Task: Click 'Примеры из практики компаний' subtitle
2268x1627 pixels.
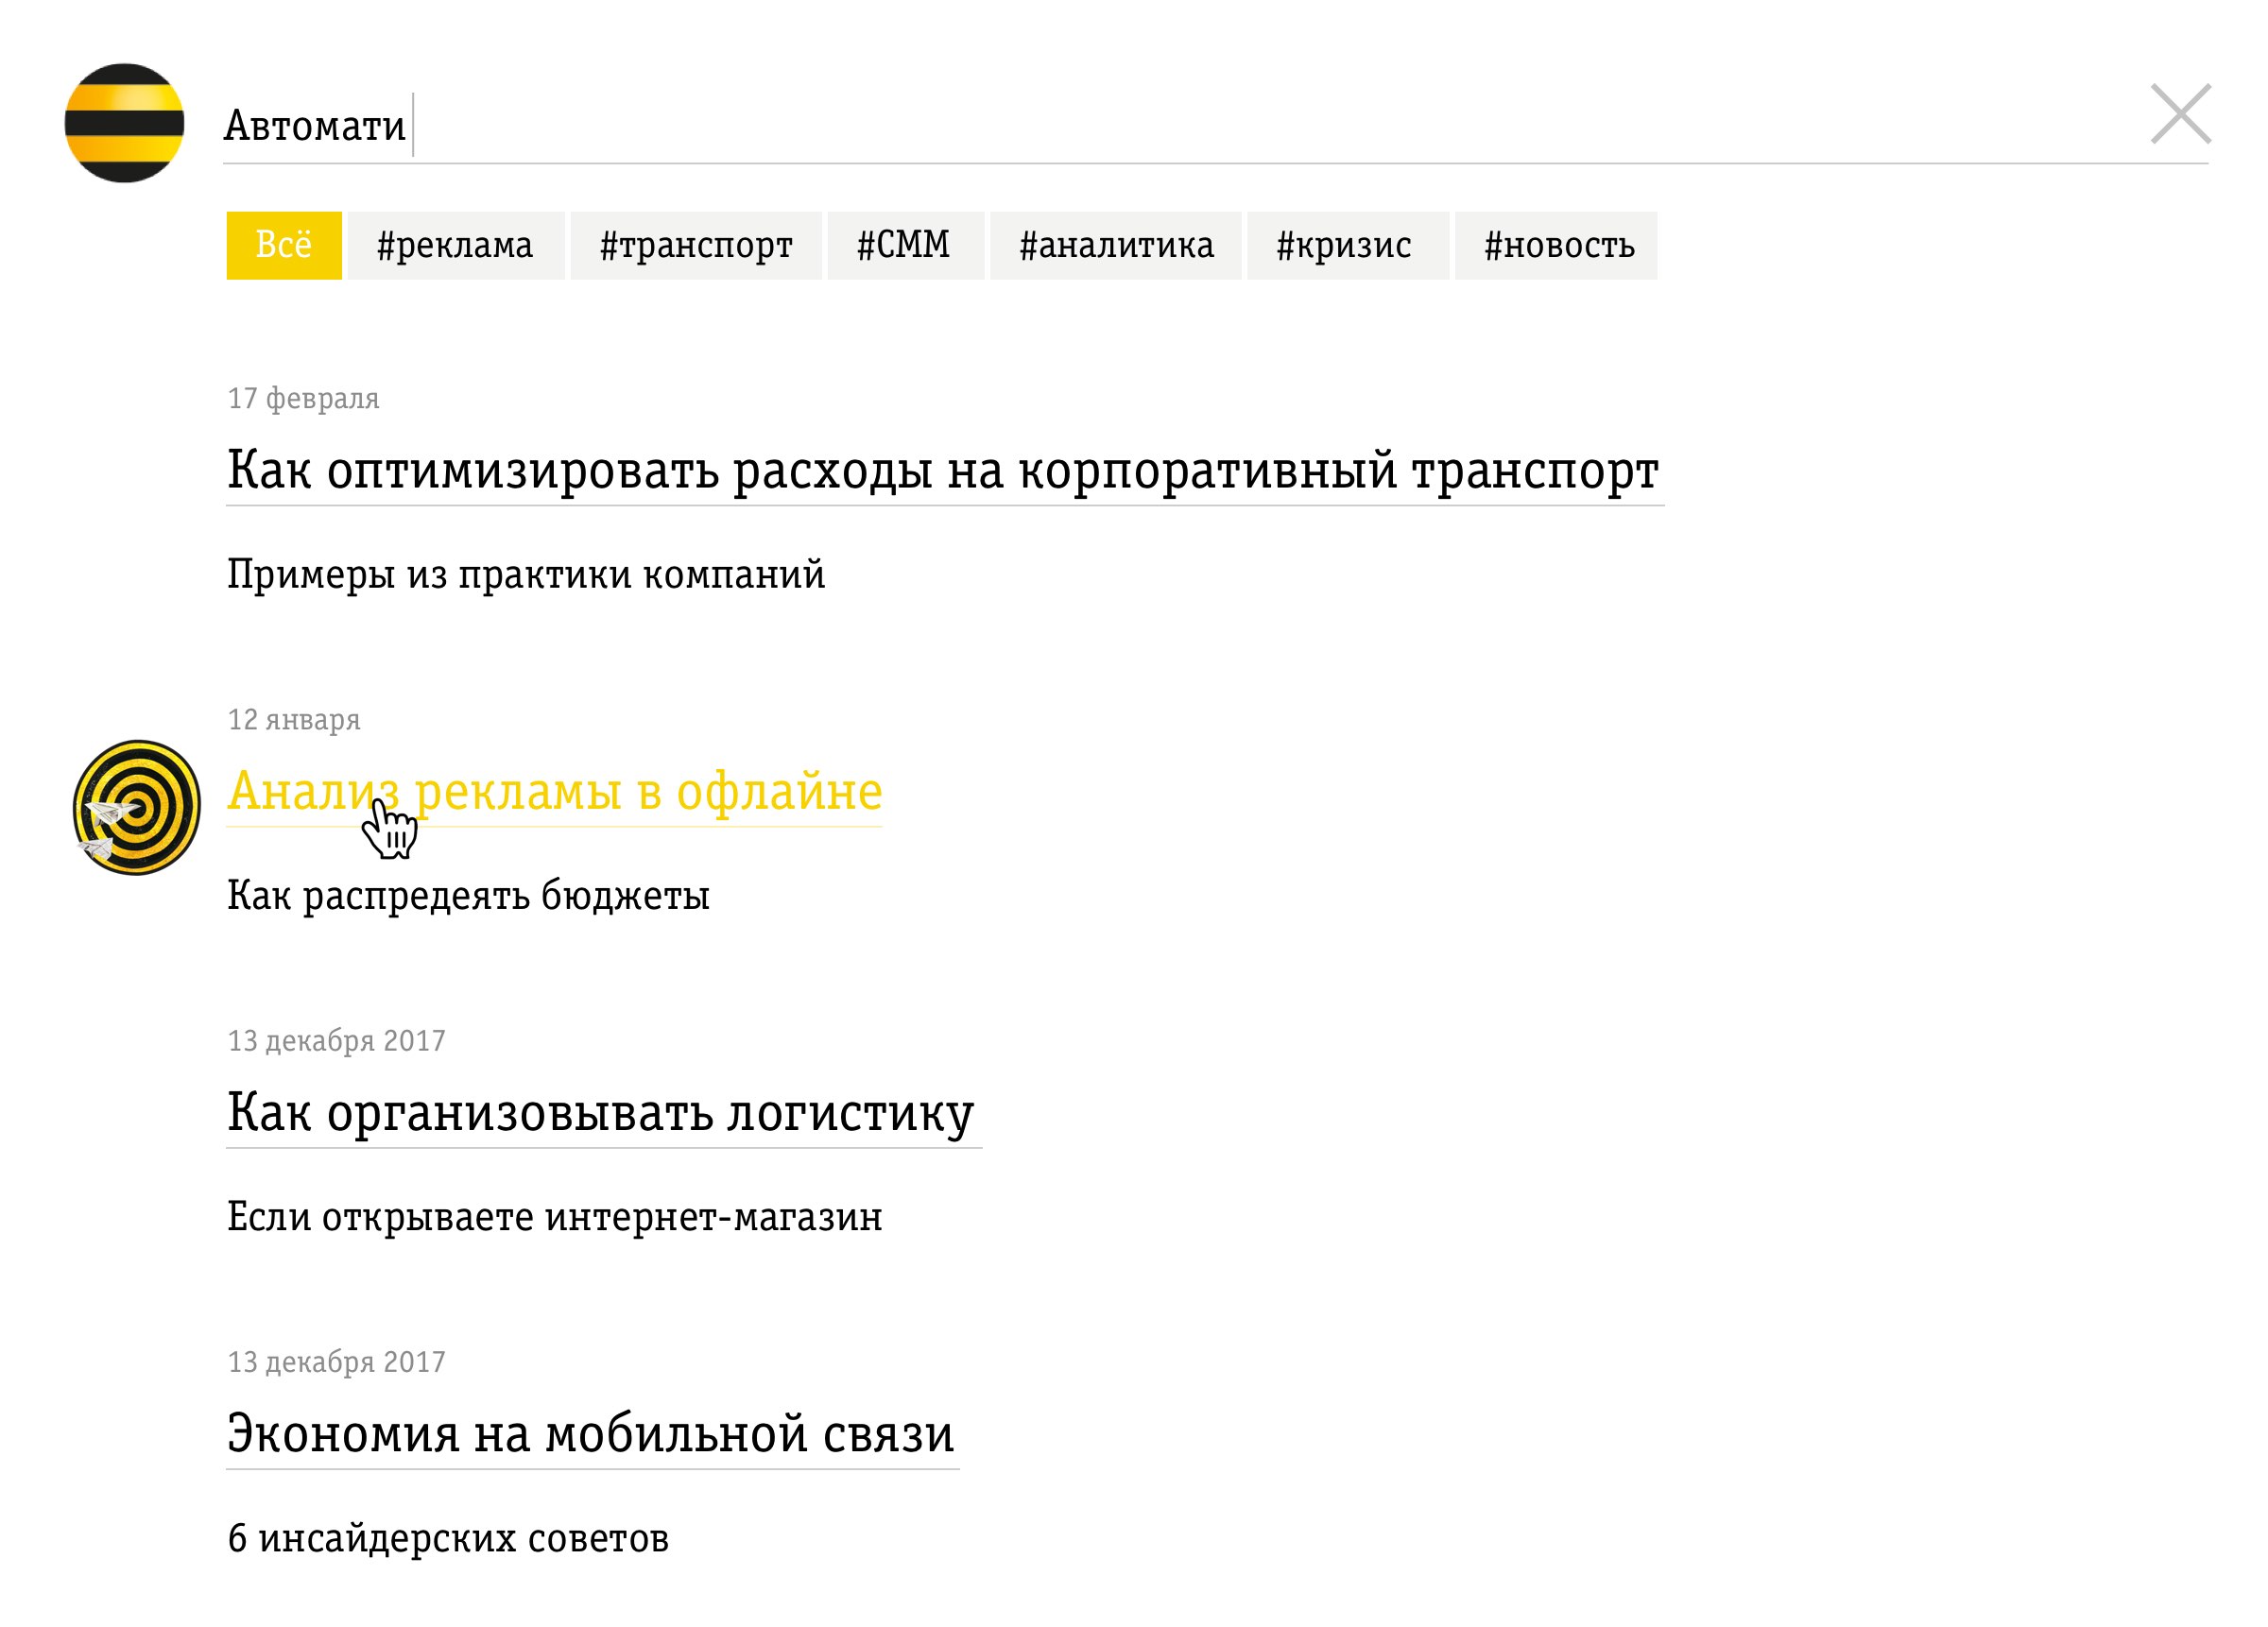Action: click(525, 574)
